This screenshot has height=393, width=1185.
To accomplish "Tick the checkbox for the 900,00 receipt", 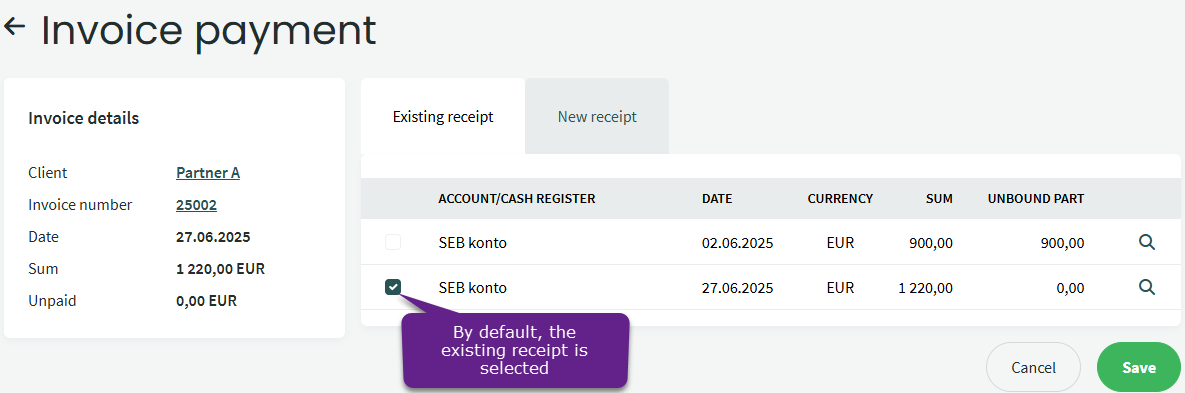I will pyautogui.click(x=393, y=243).
